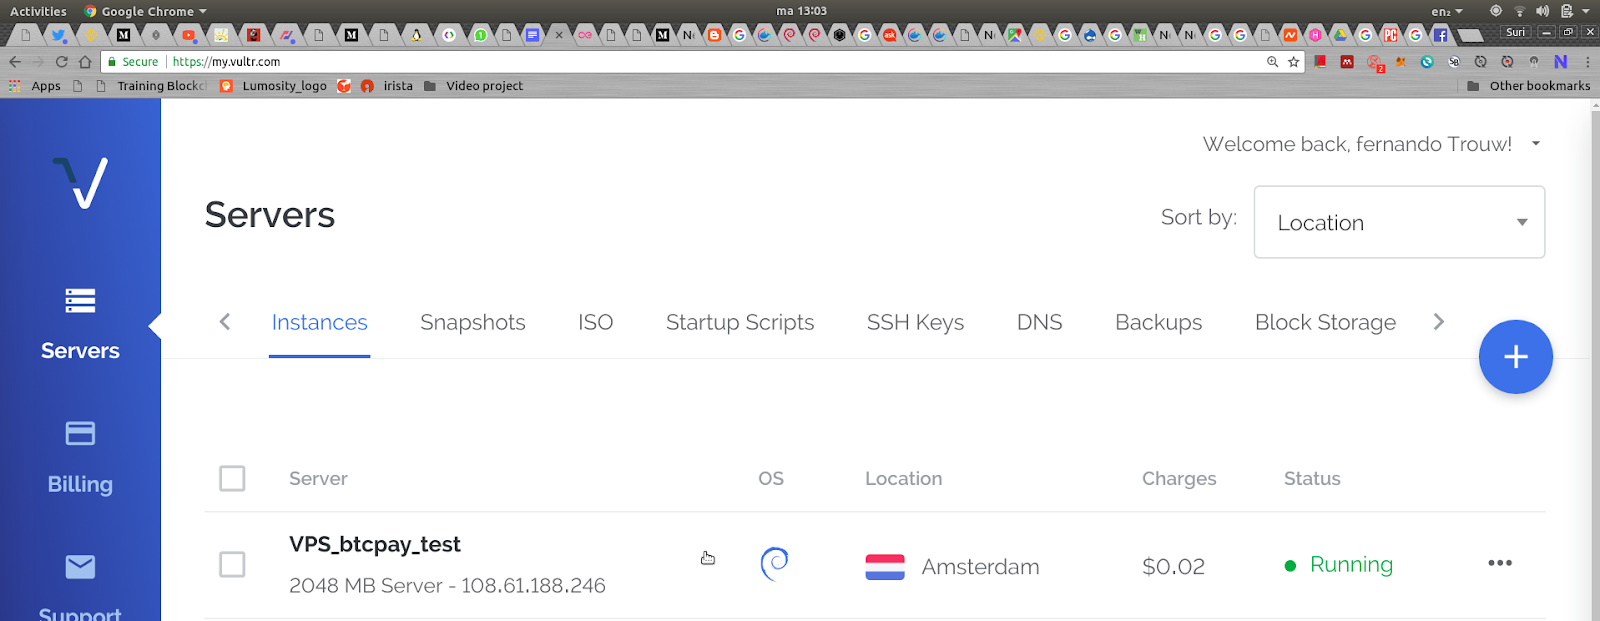Open the en keyboard layout dropdown
The height and width of the screenshot is (621, 1600).
tap(1447, 11)
